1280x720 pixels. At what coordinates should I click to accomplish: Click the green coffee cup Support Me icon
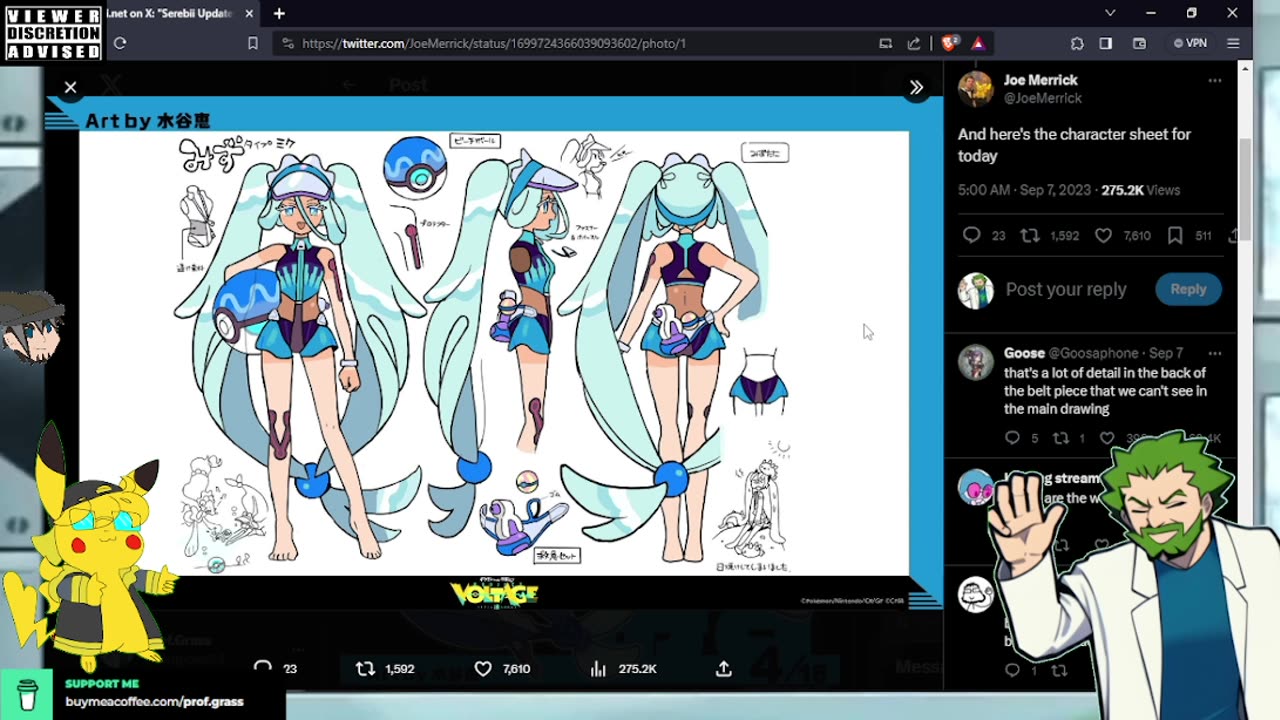(x=28, y=692)
